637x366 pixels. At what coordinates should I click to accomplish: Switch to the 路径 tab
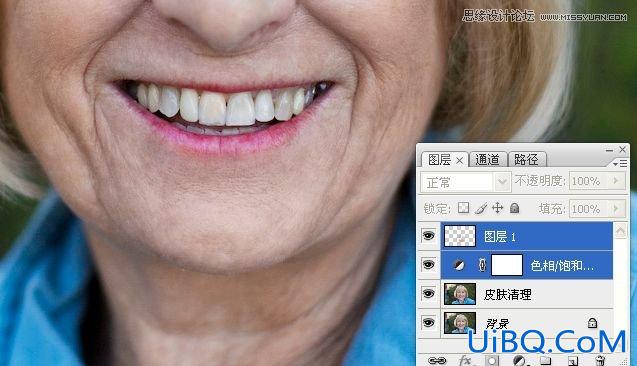pyautogui.click(x=526, y=160)
